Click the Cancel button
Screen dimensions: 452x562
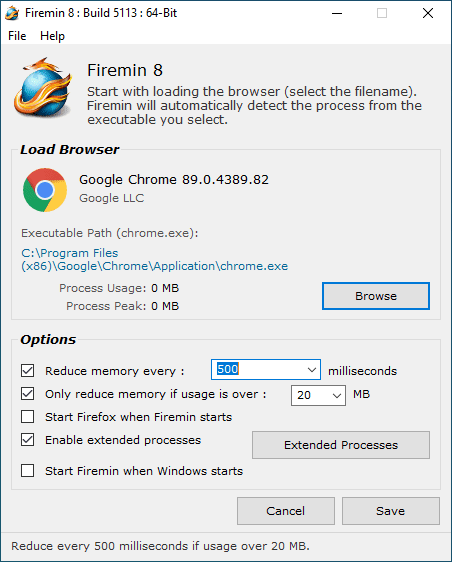tap(286, 511)
